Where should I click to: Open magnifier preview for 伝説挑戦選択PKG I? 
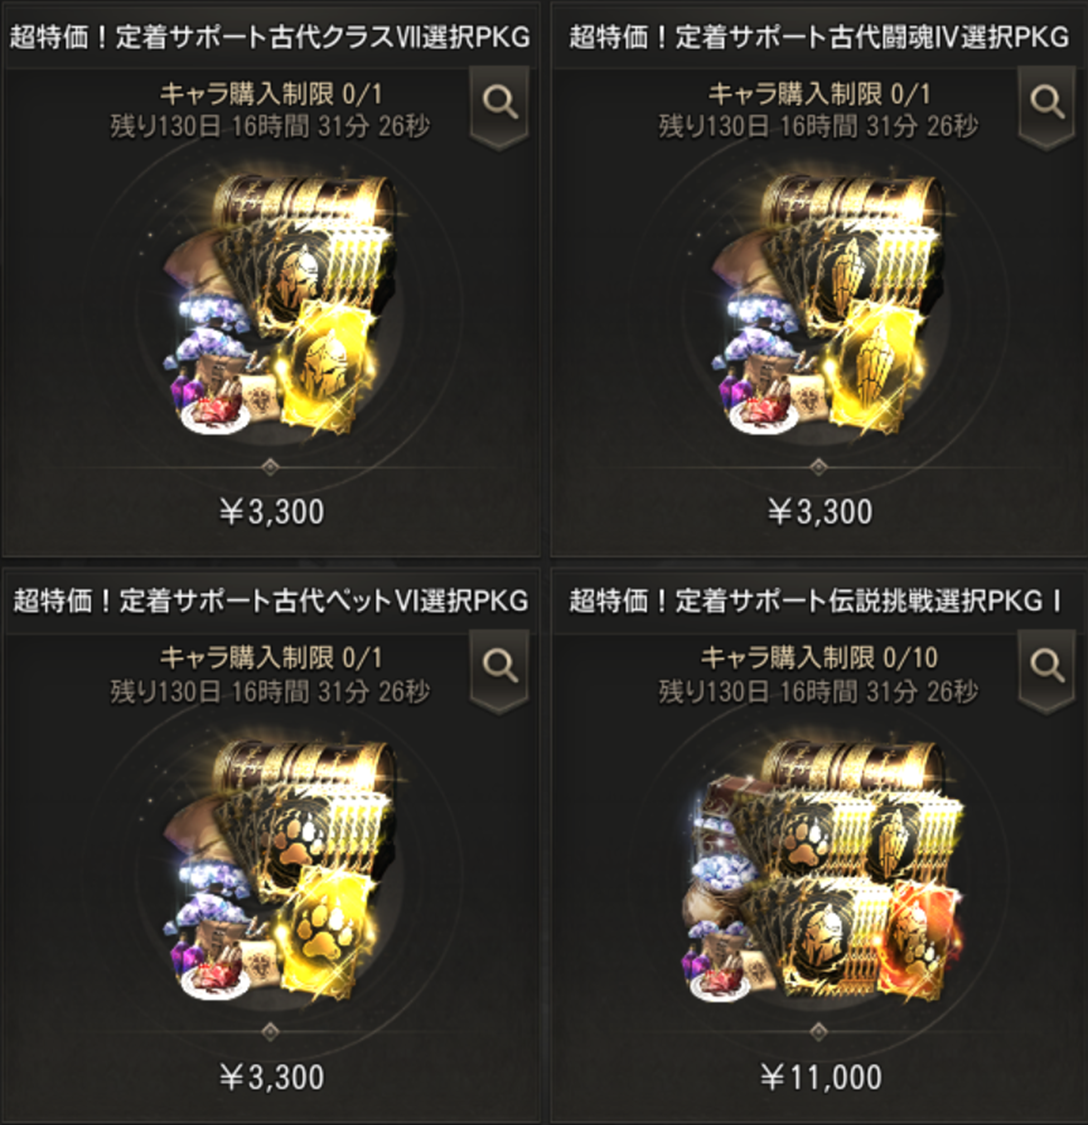pos(1046,669)
